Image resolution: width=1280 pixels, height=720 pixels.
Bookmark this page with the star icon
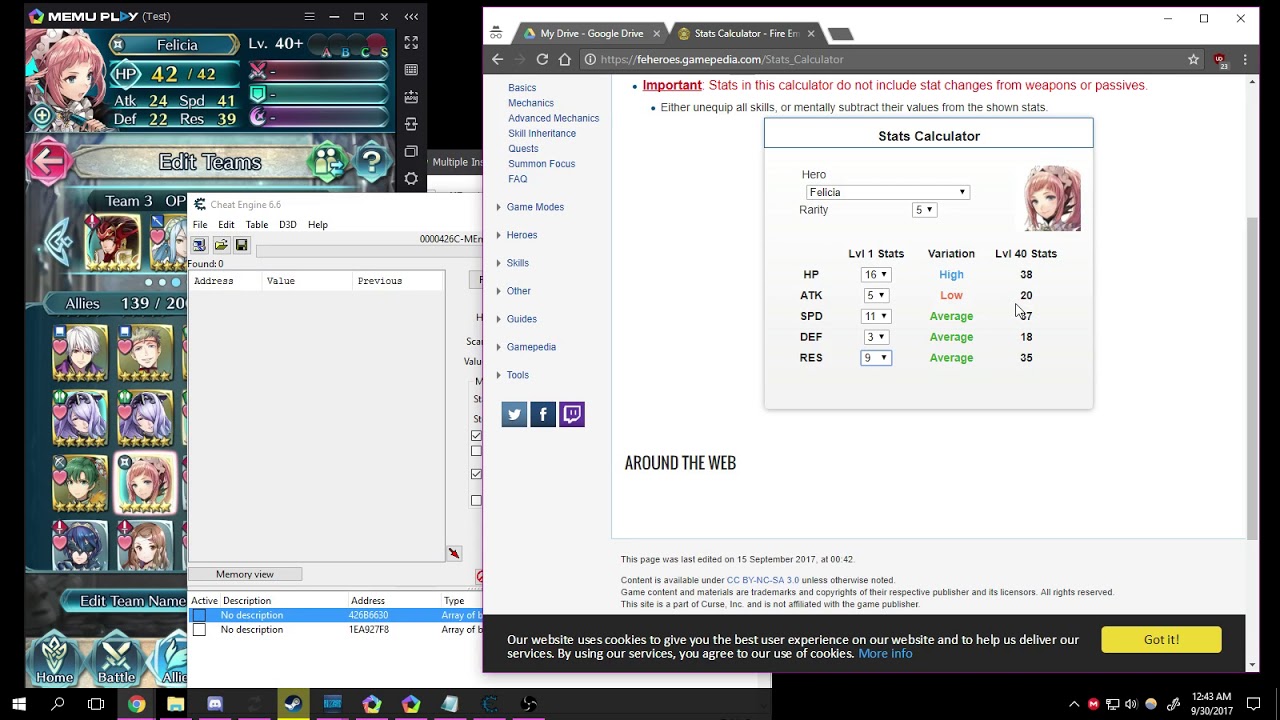tap(1193, 59)
